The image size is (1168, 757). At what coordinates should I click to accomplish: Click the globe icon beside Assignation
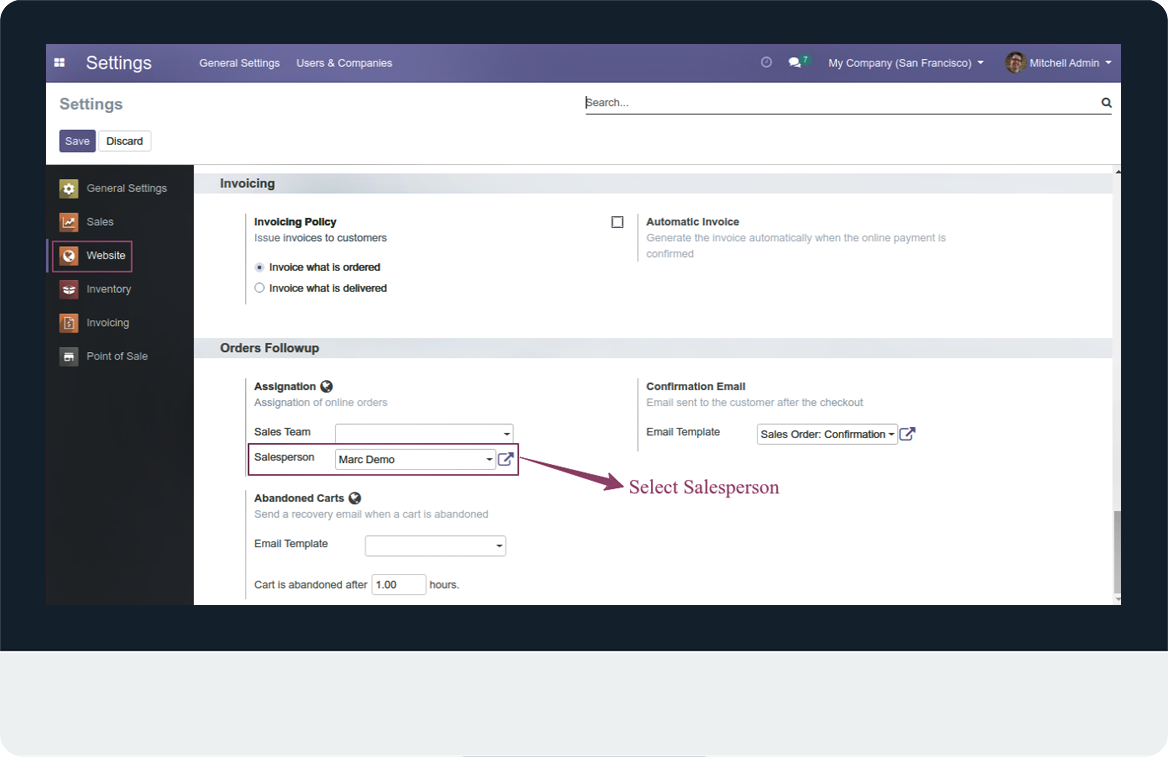pyautogui.click(x=326, y=387)
